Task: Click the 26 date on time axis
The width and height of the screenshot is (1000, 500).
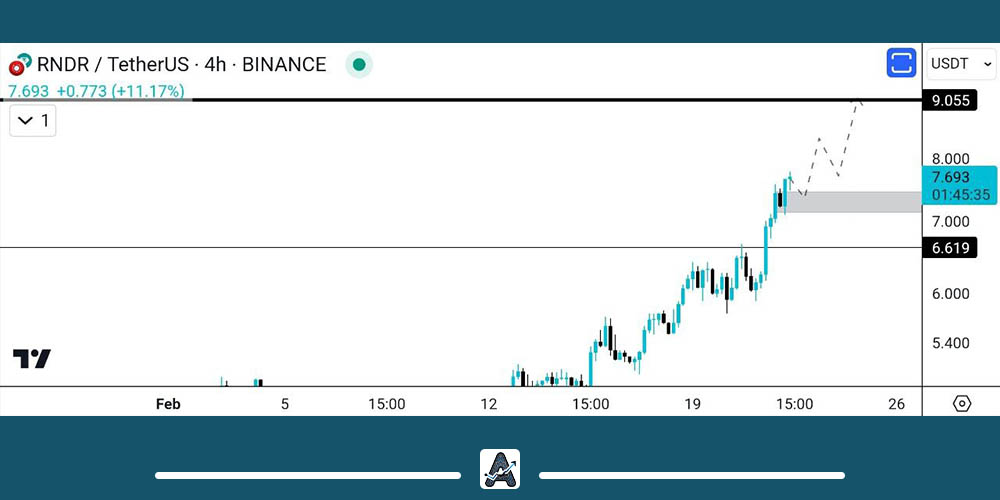Action: coord(896,404)
